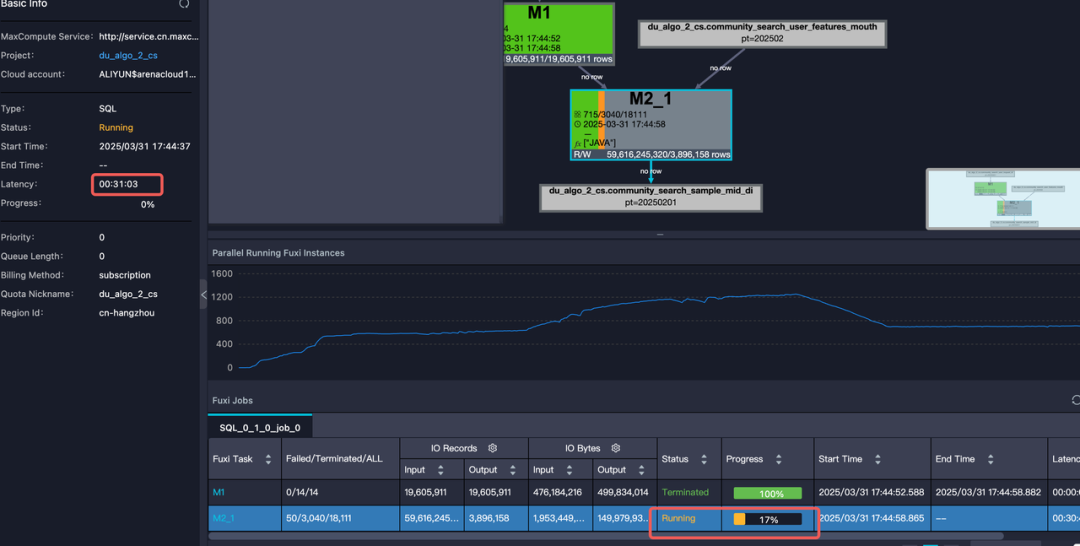Click the Basic Info refresh icon
Viewport: 1080px width, 546px height.
(x=184, y=4)
